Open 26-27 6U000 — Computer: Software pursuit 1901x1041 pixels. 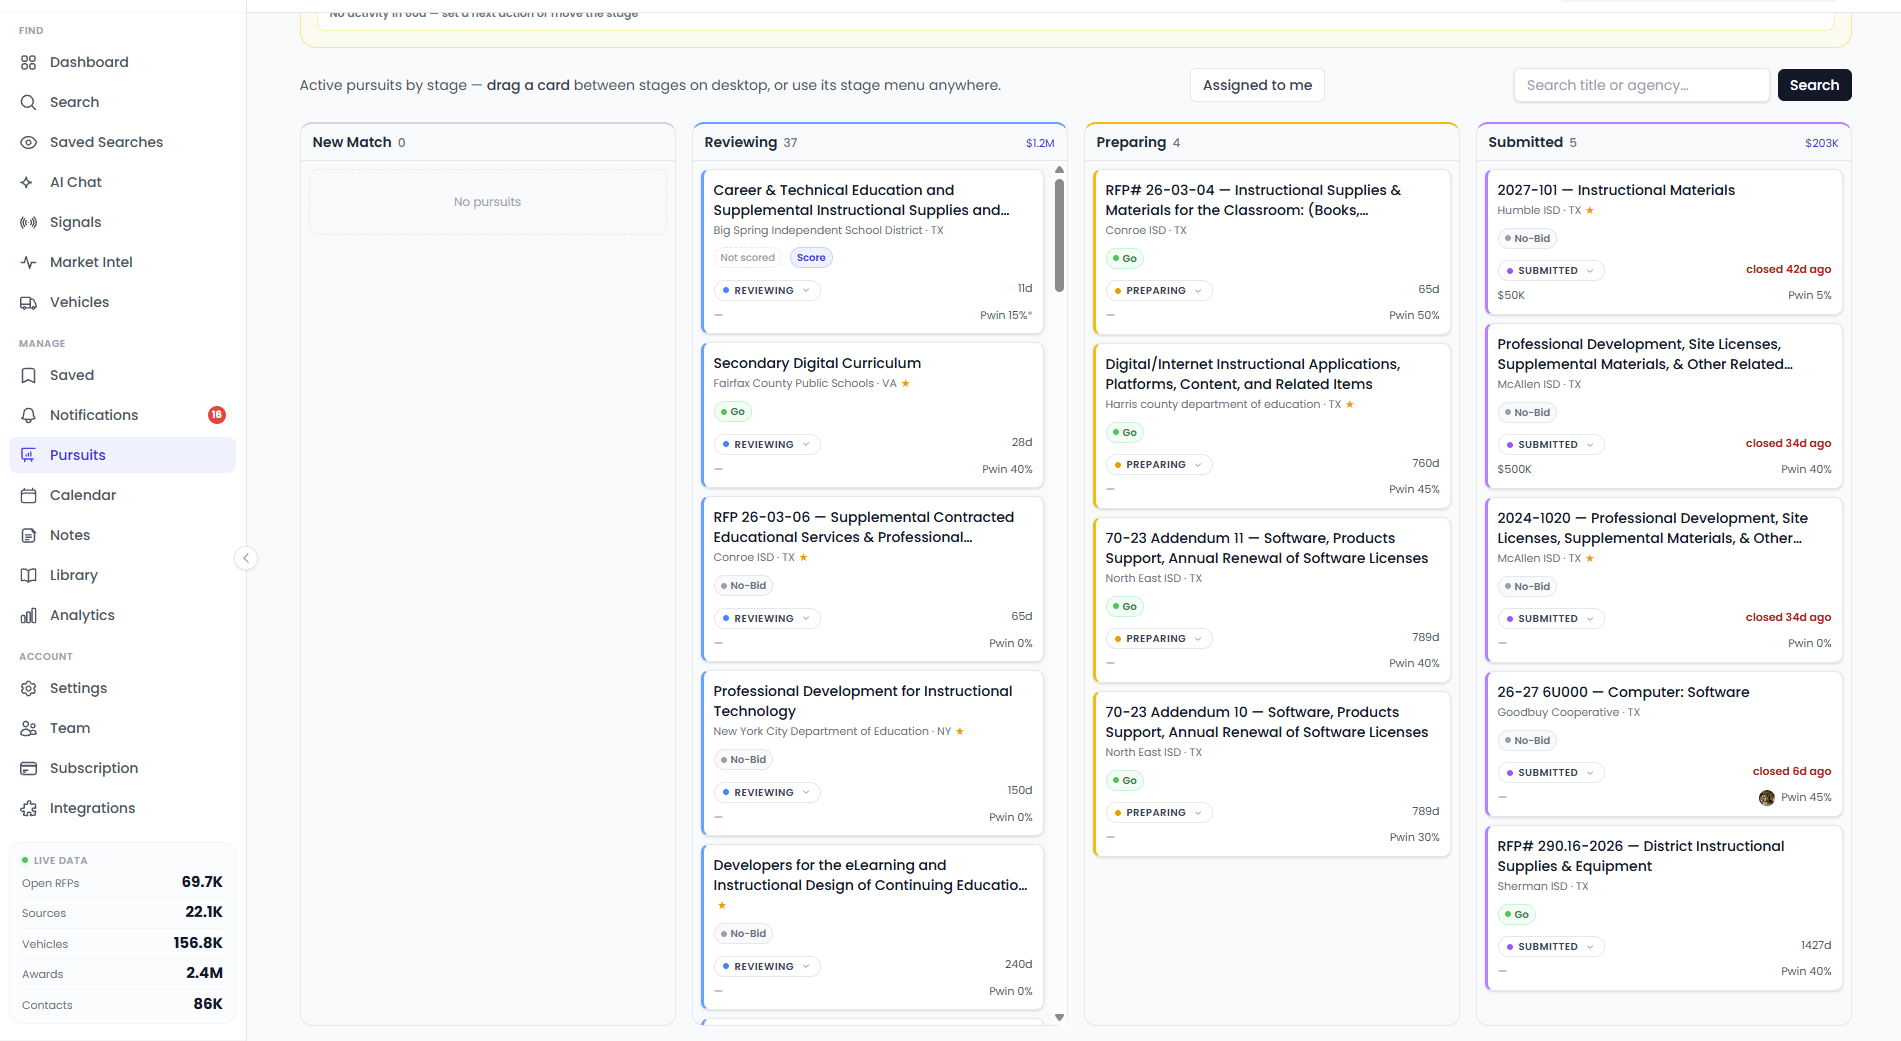click(1623, 692)
